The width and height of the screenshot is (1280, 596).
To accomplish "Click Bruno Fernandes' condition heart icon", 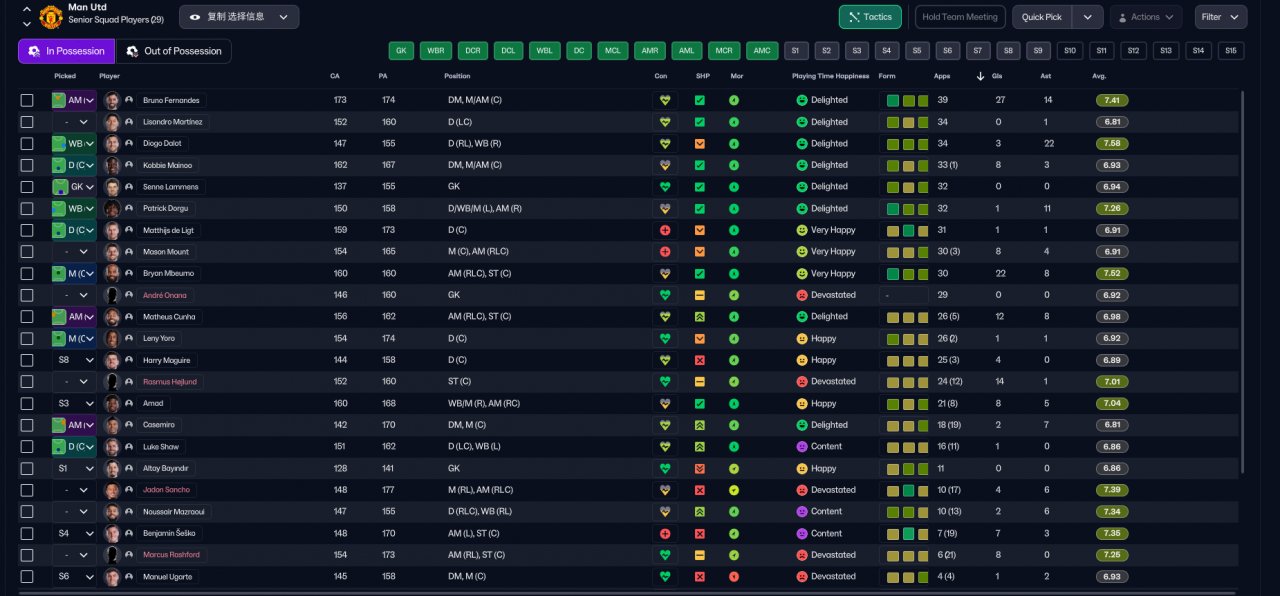I will click(665, 100).
